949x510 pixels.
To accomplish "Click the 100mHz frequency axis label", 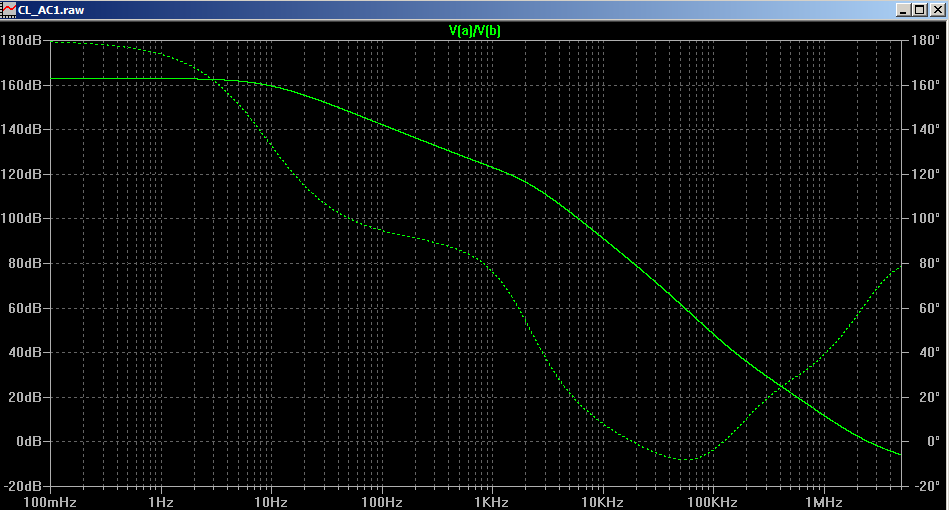I will point(50,502).
